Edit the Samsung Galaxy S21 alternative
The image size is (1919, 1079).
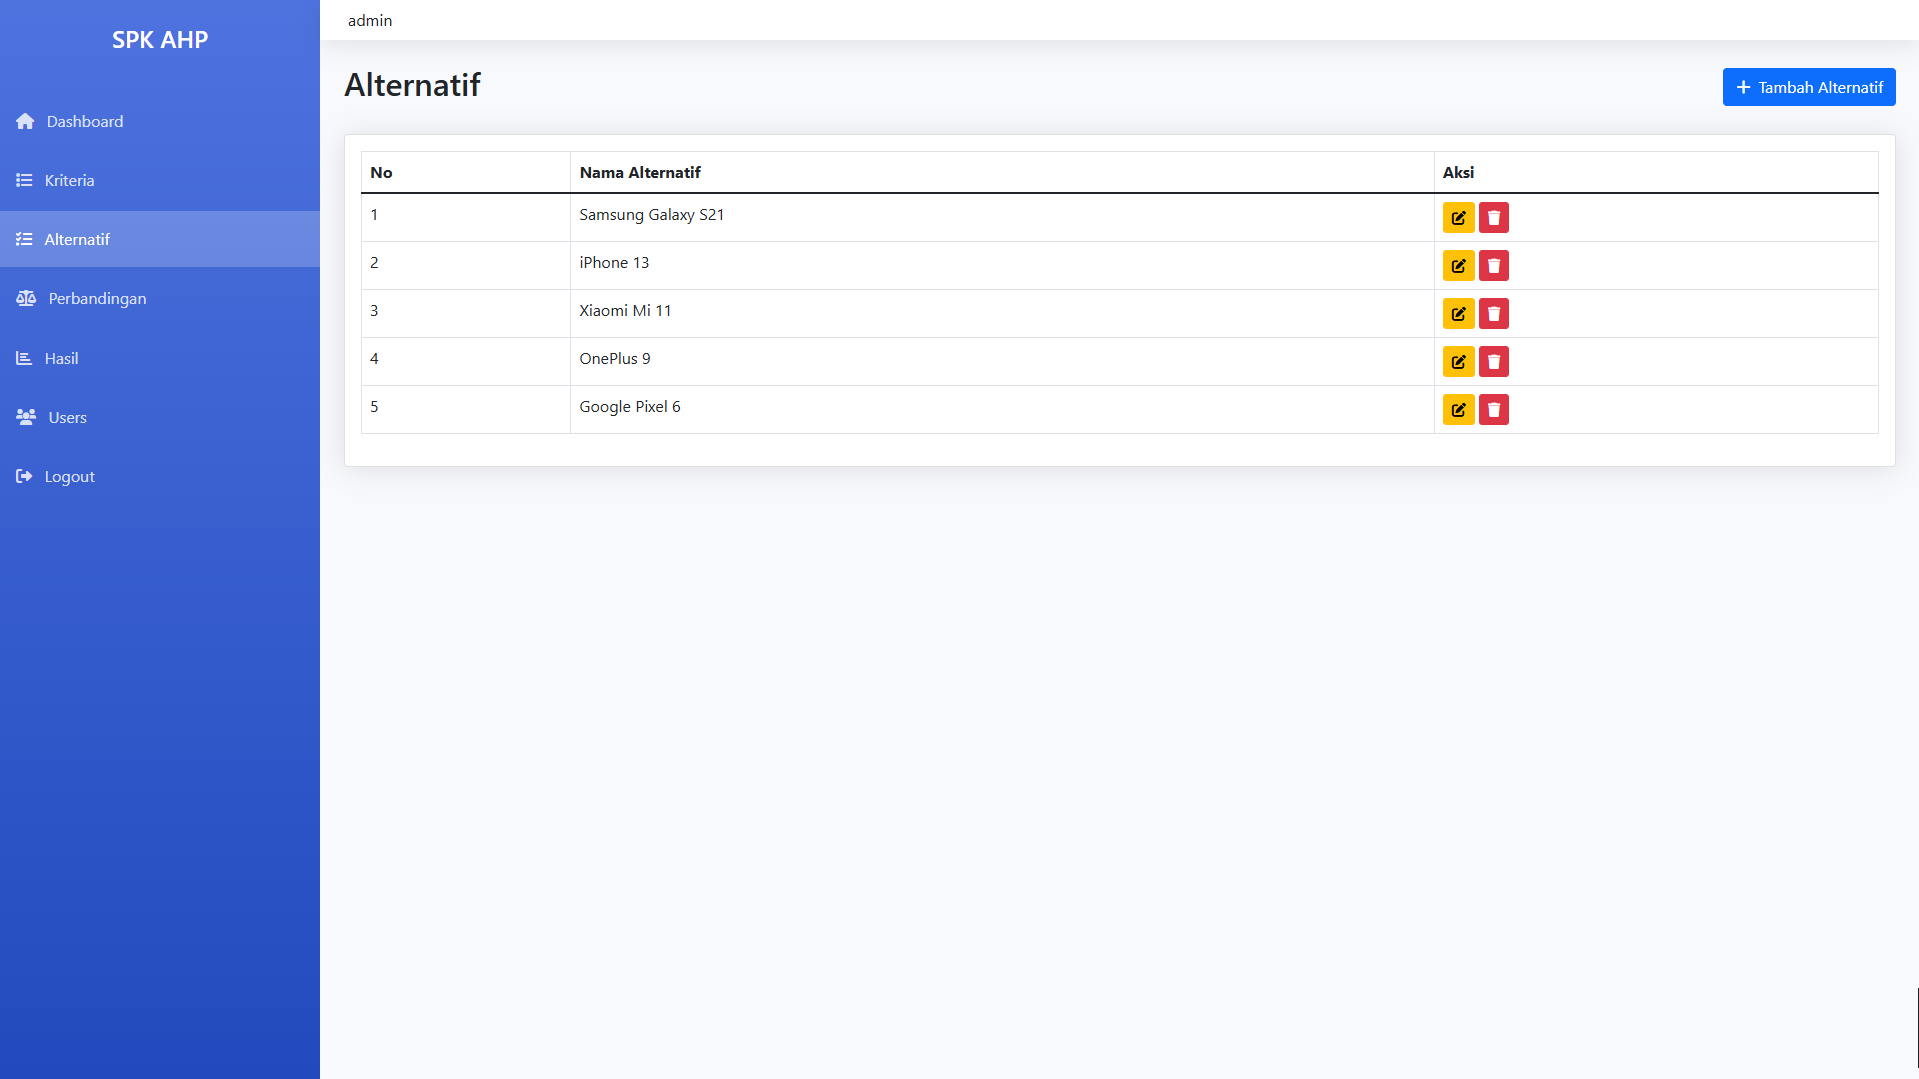[1458, 217]
